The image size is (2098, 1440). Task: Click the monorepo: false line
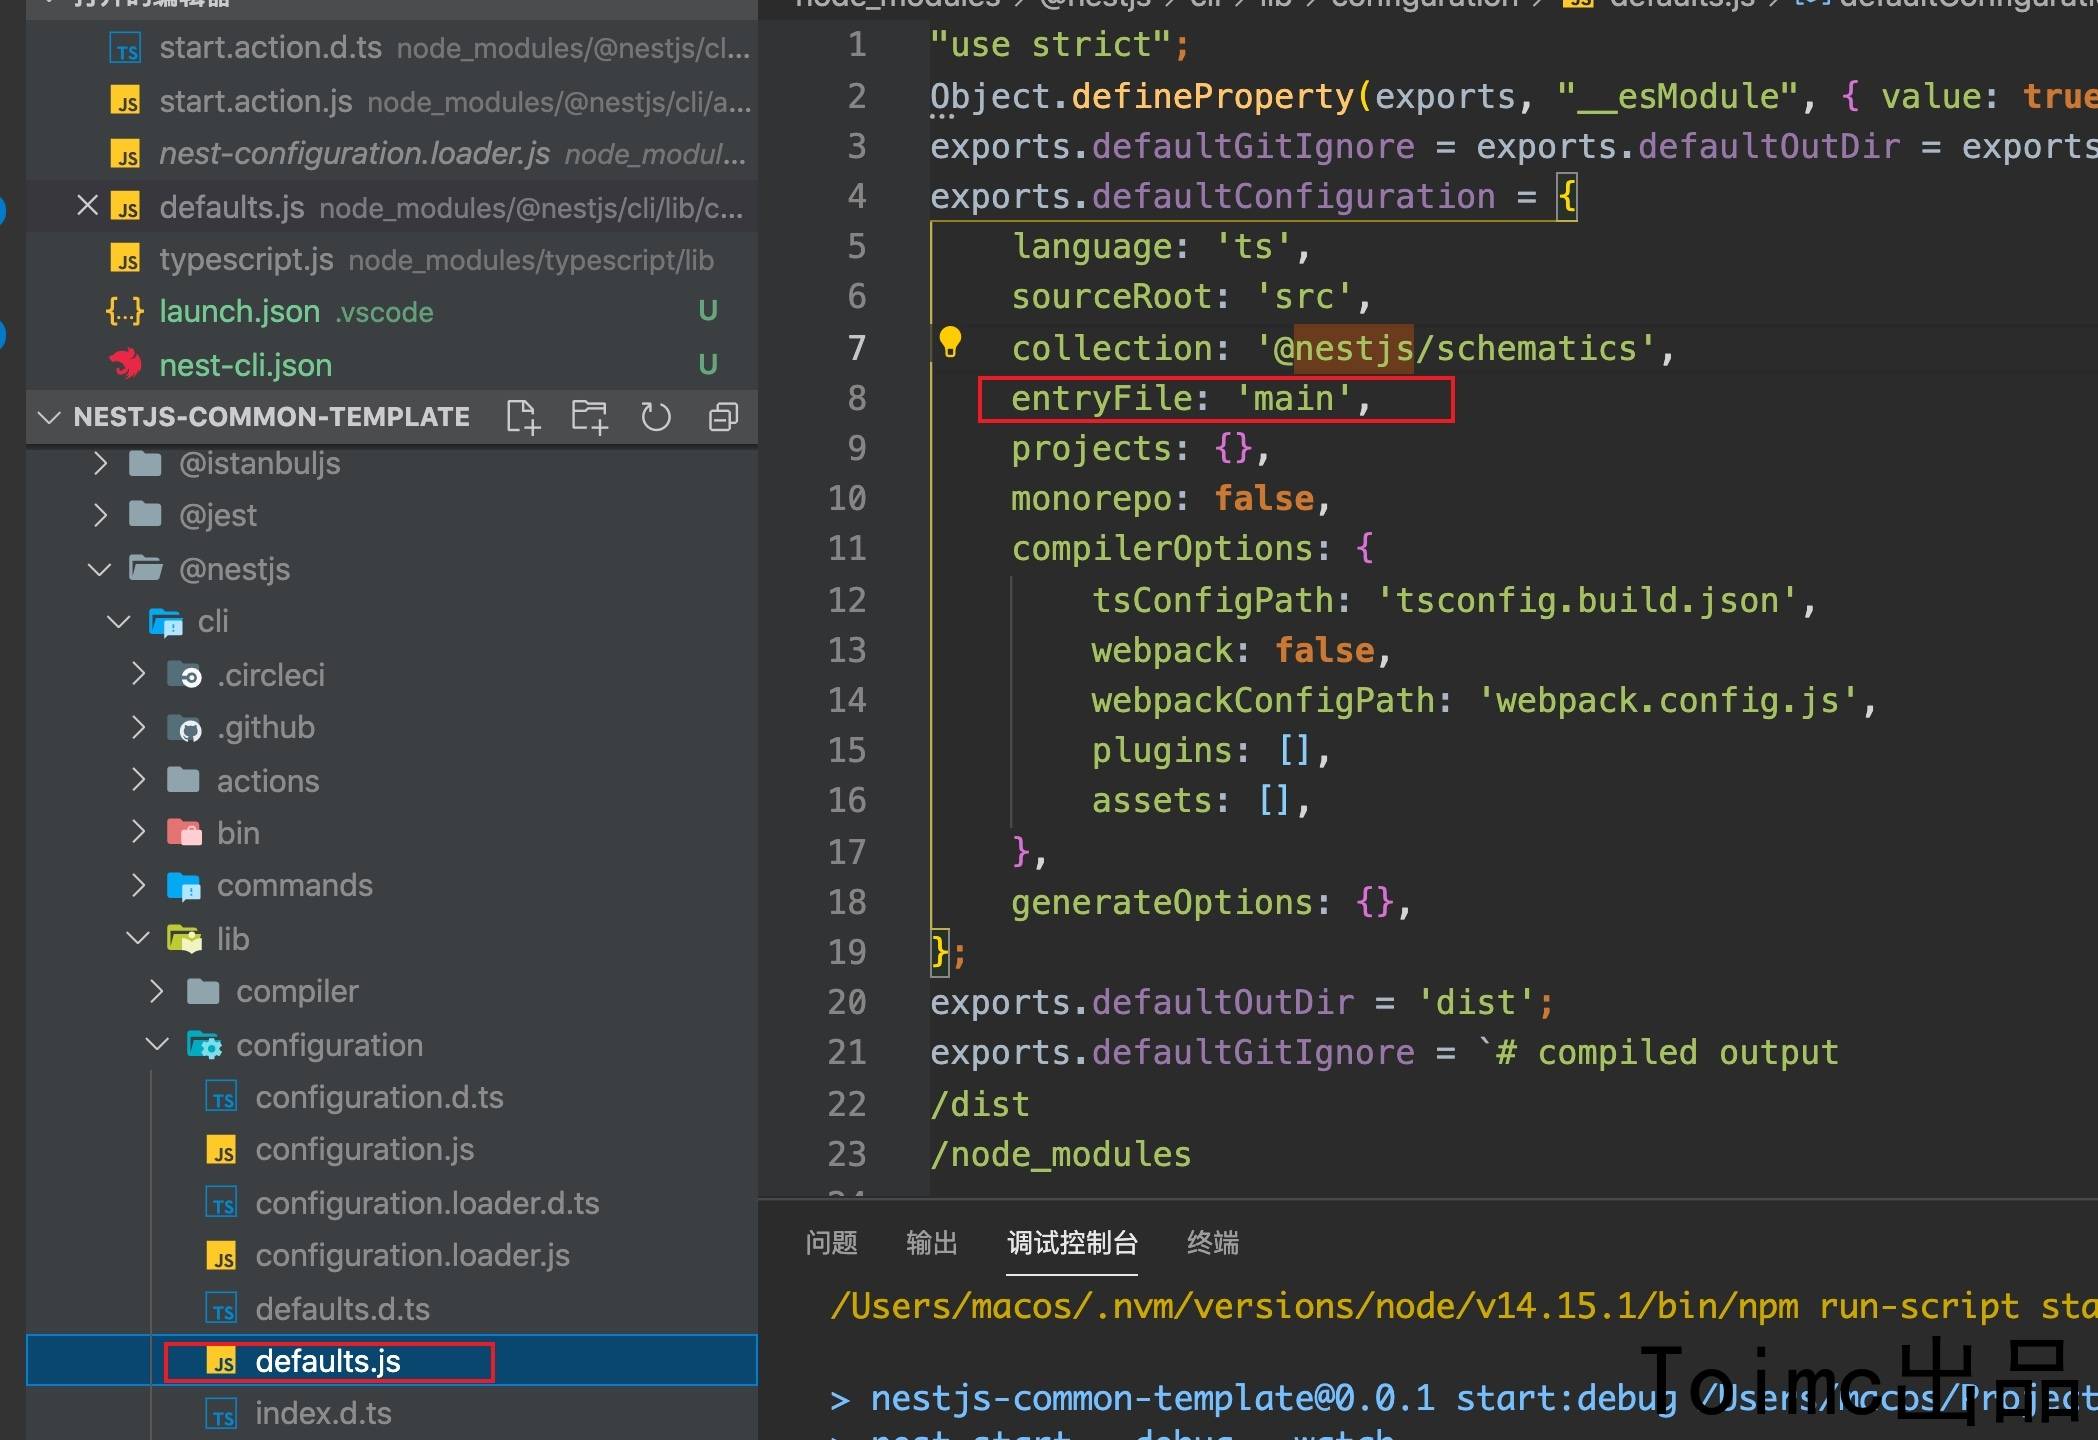point(1171,498)
